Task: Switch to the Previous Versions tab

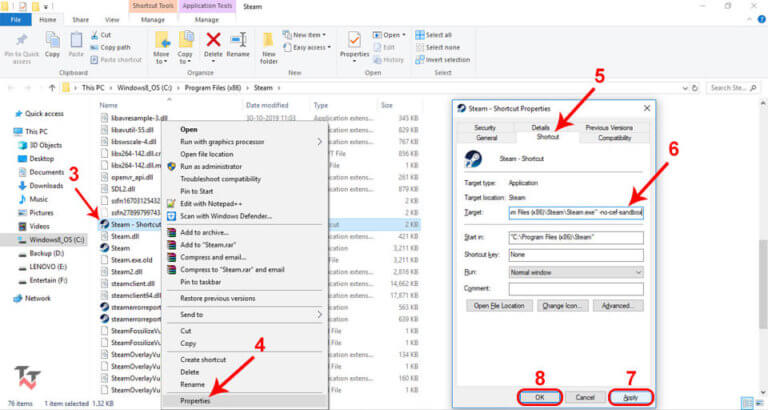Action: (x=609, y=127)
